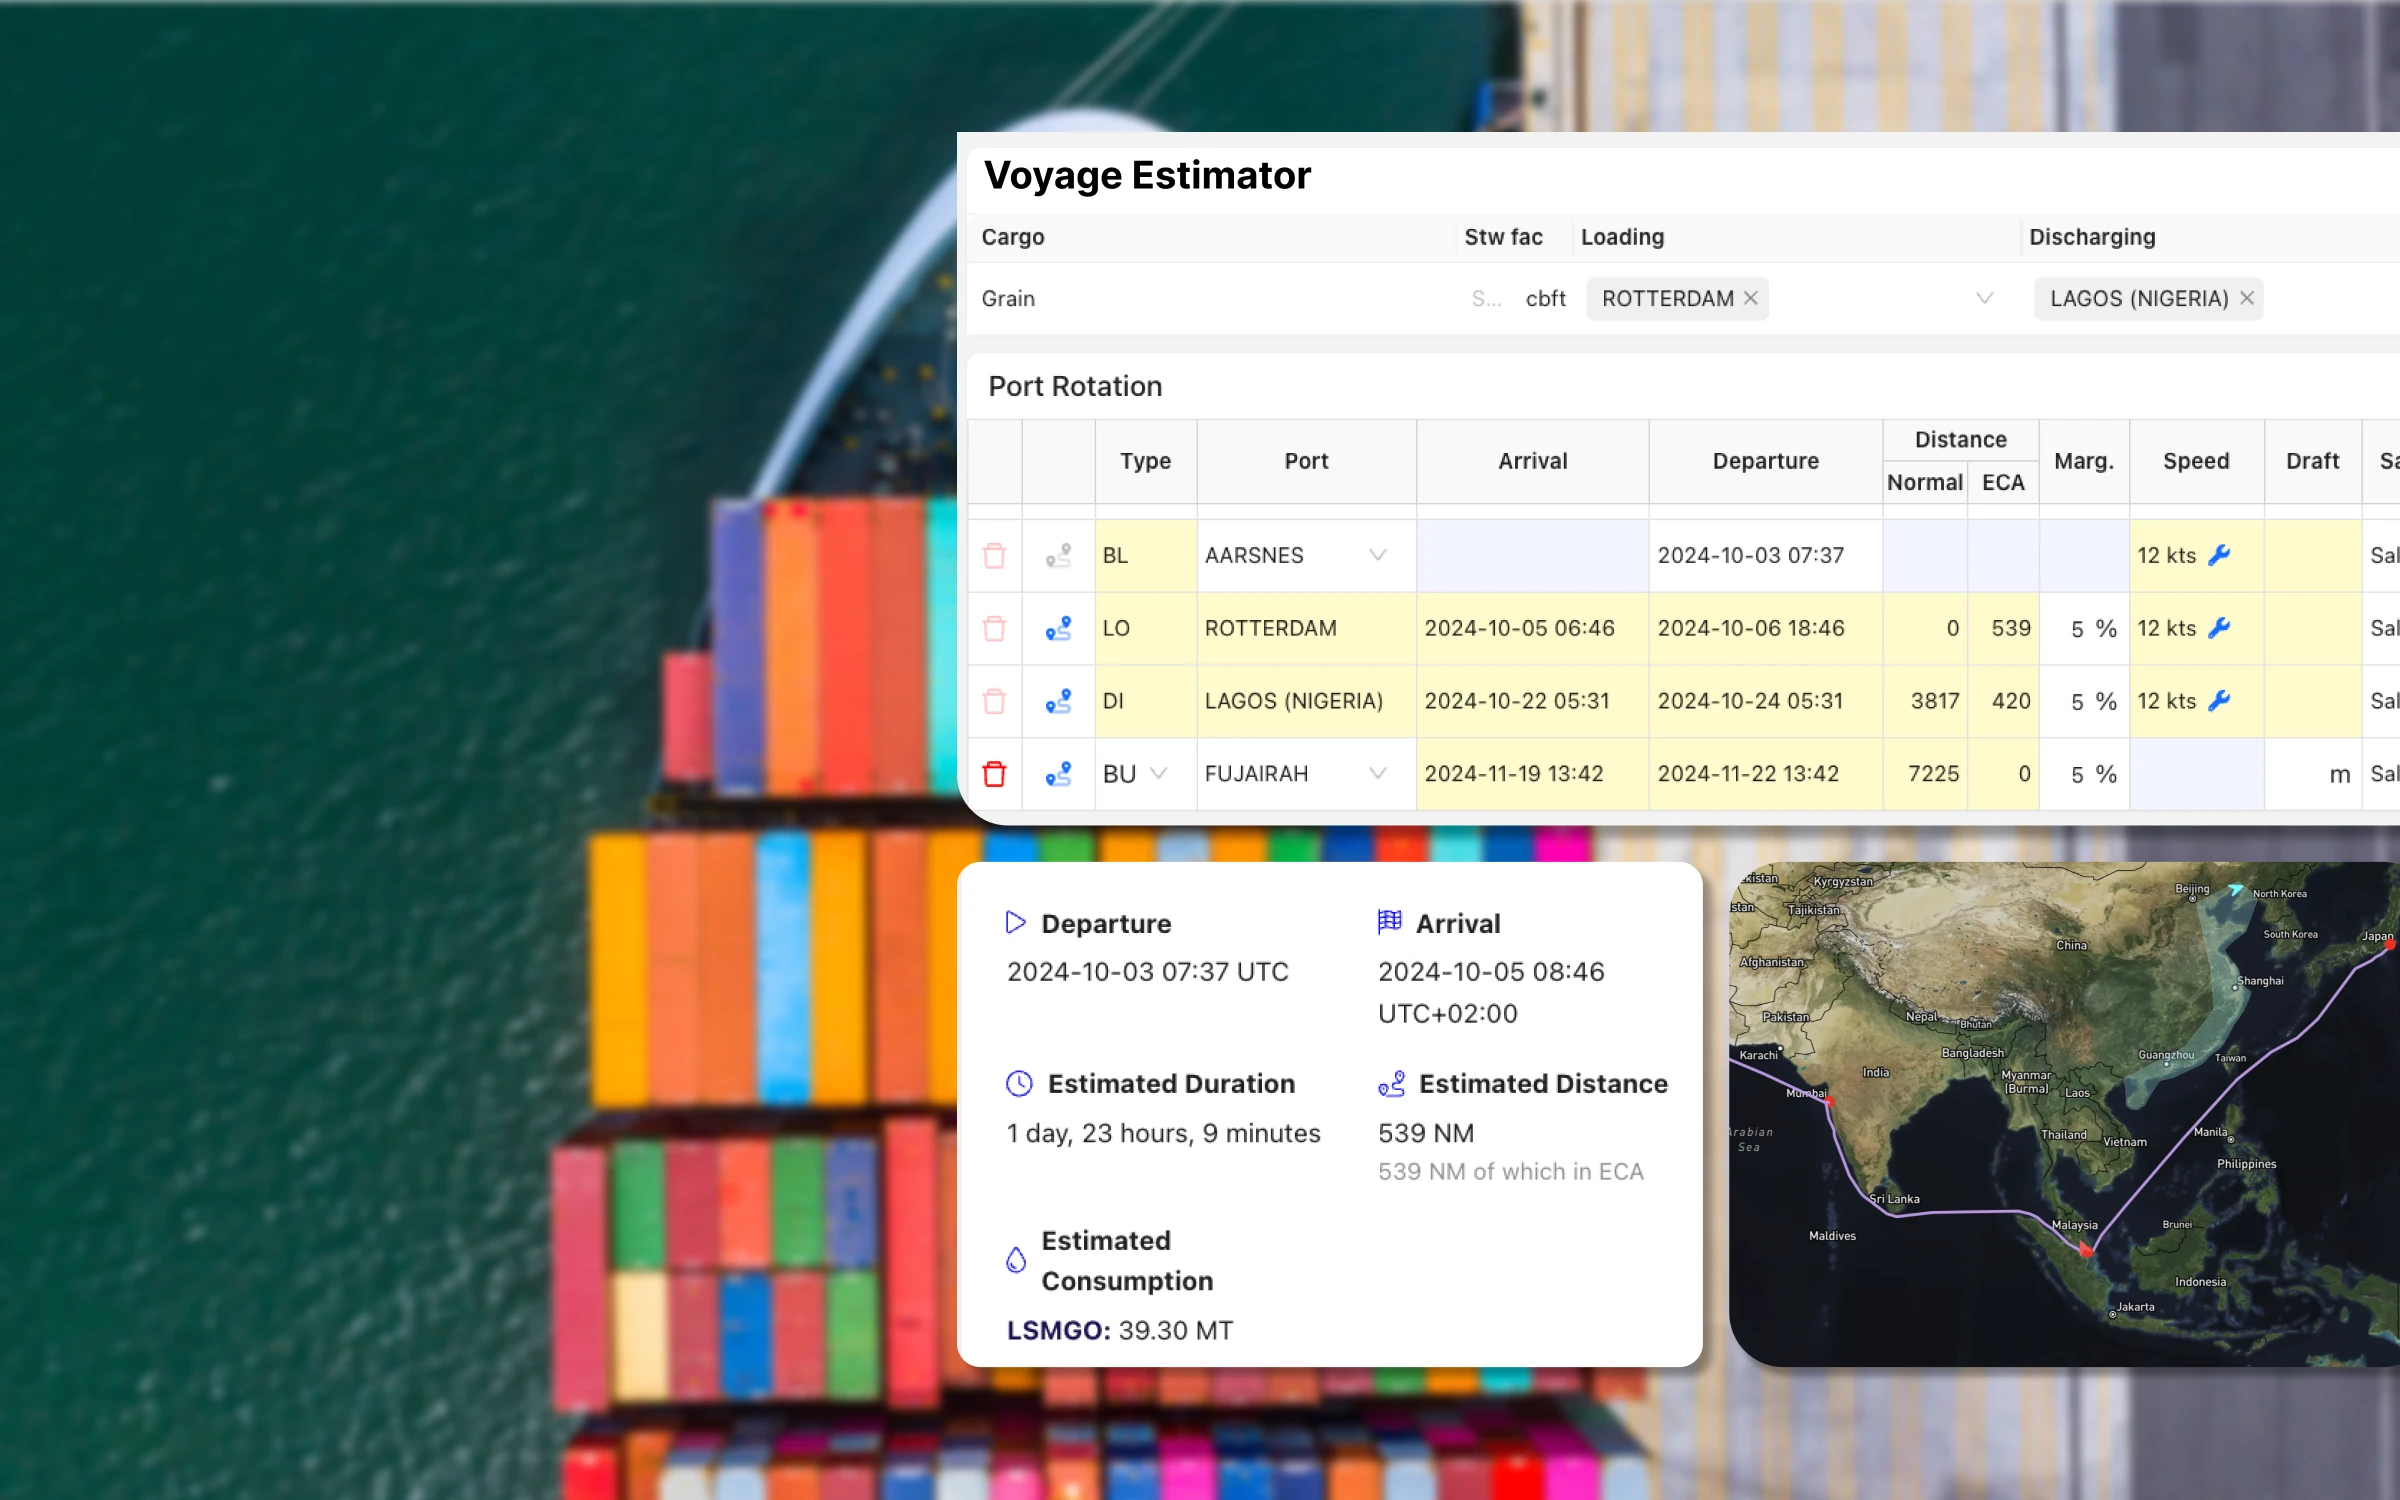This screenshot has height=1500, width=2400.
Task: Click the Estimated Distance route icon
Action: pos(1391,1083)
